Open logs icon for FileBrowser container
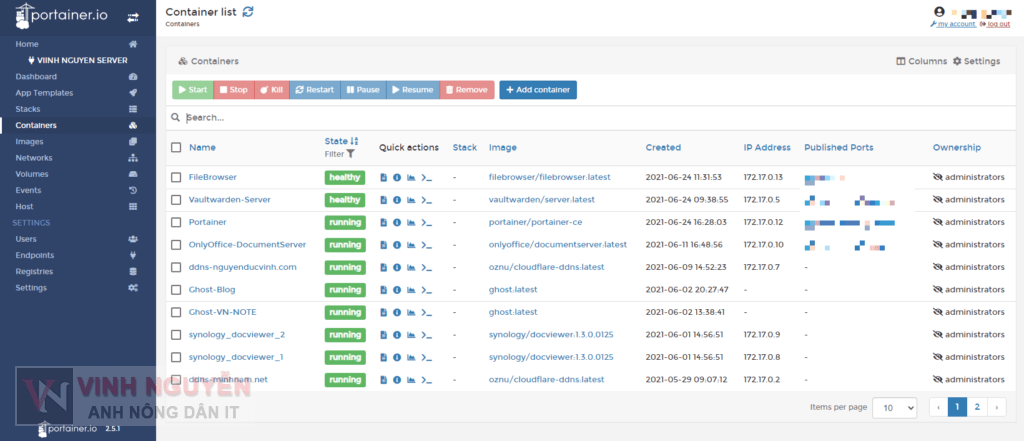The width and height of the screenshot is (1024, 441). (384, 178)
